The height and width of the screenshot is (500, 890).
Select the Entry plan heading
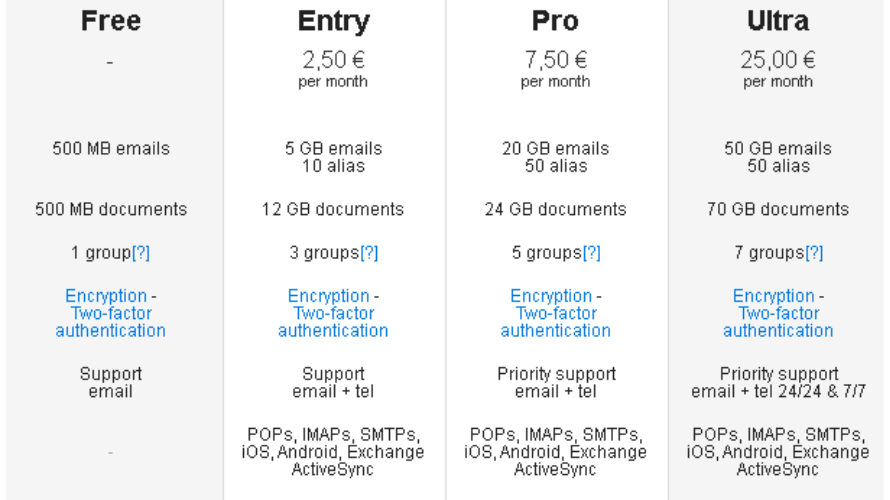333,21
